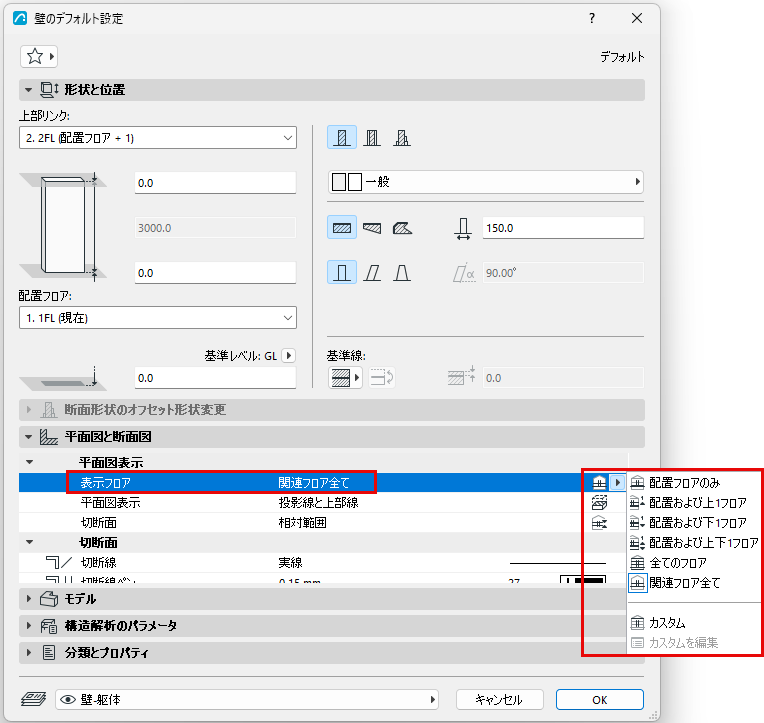Click the base level offset 0.0 field
764x723 pixels.
215,378
